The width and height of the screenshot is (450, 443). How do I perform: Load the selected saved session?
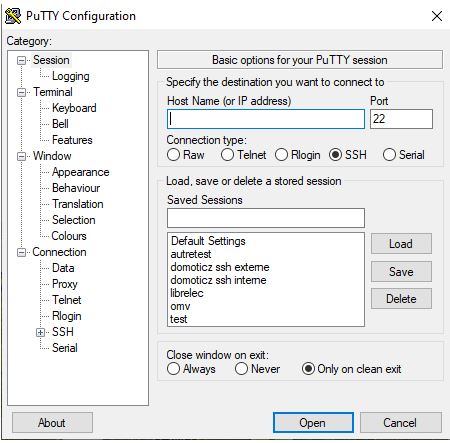pyautogui.click(x=401, y=244)
